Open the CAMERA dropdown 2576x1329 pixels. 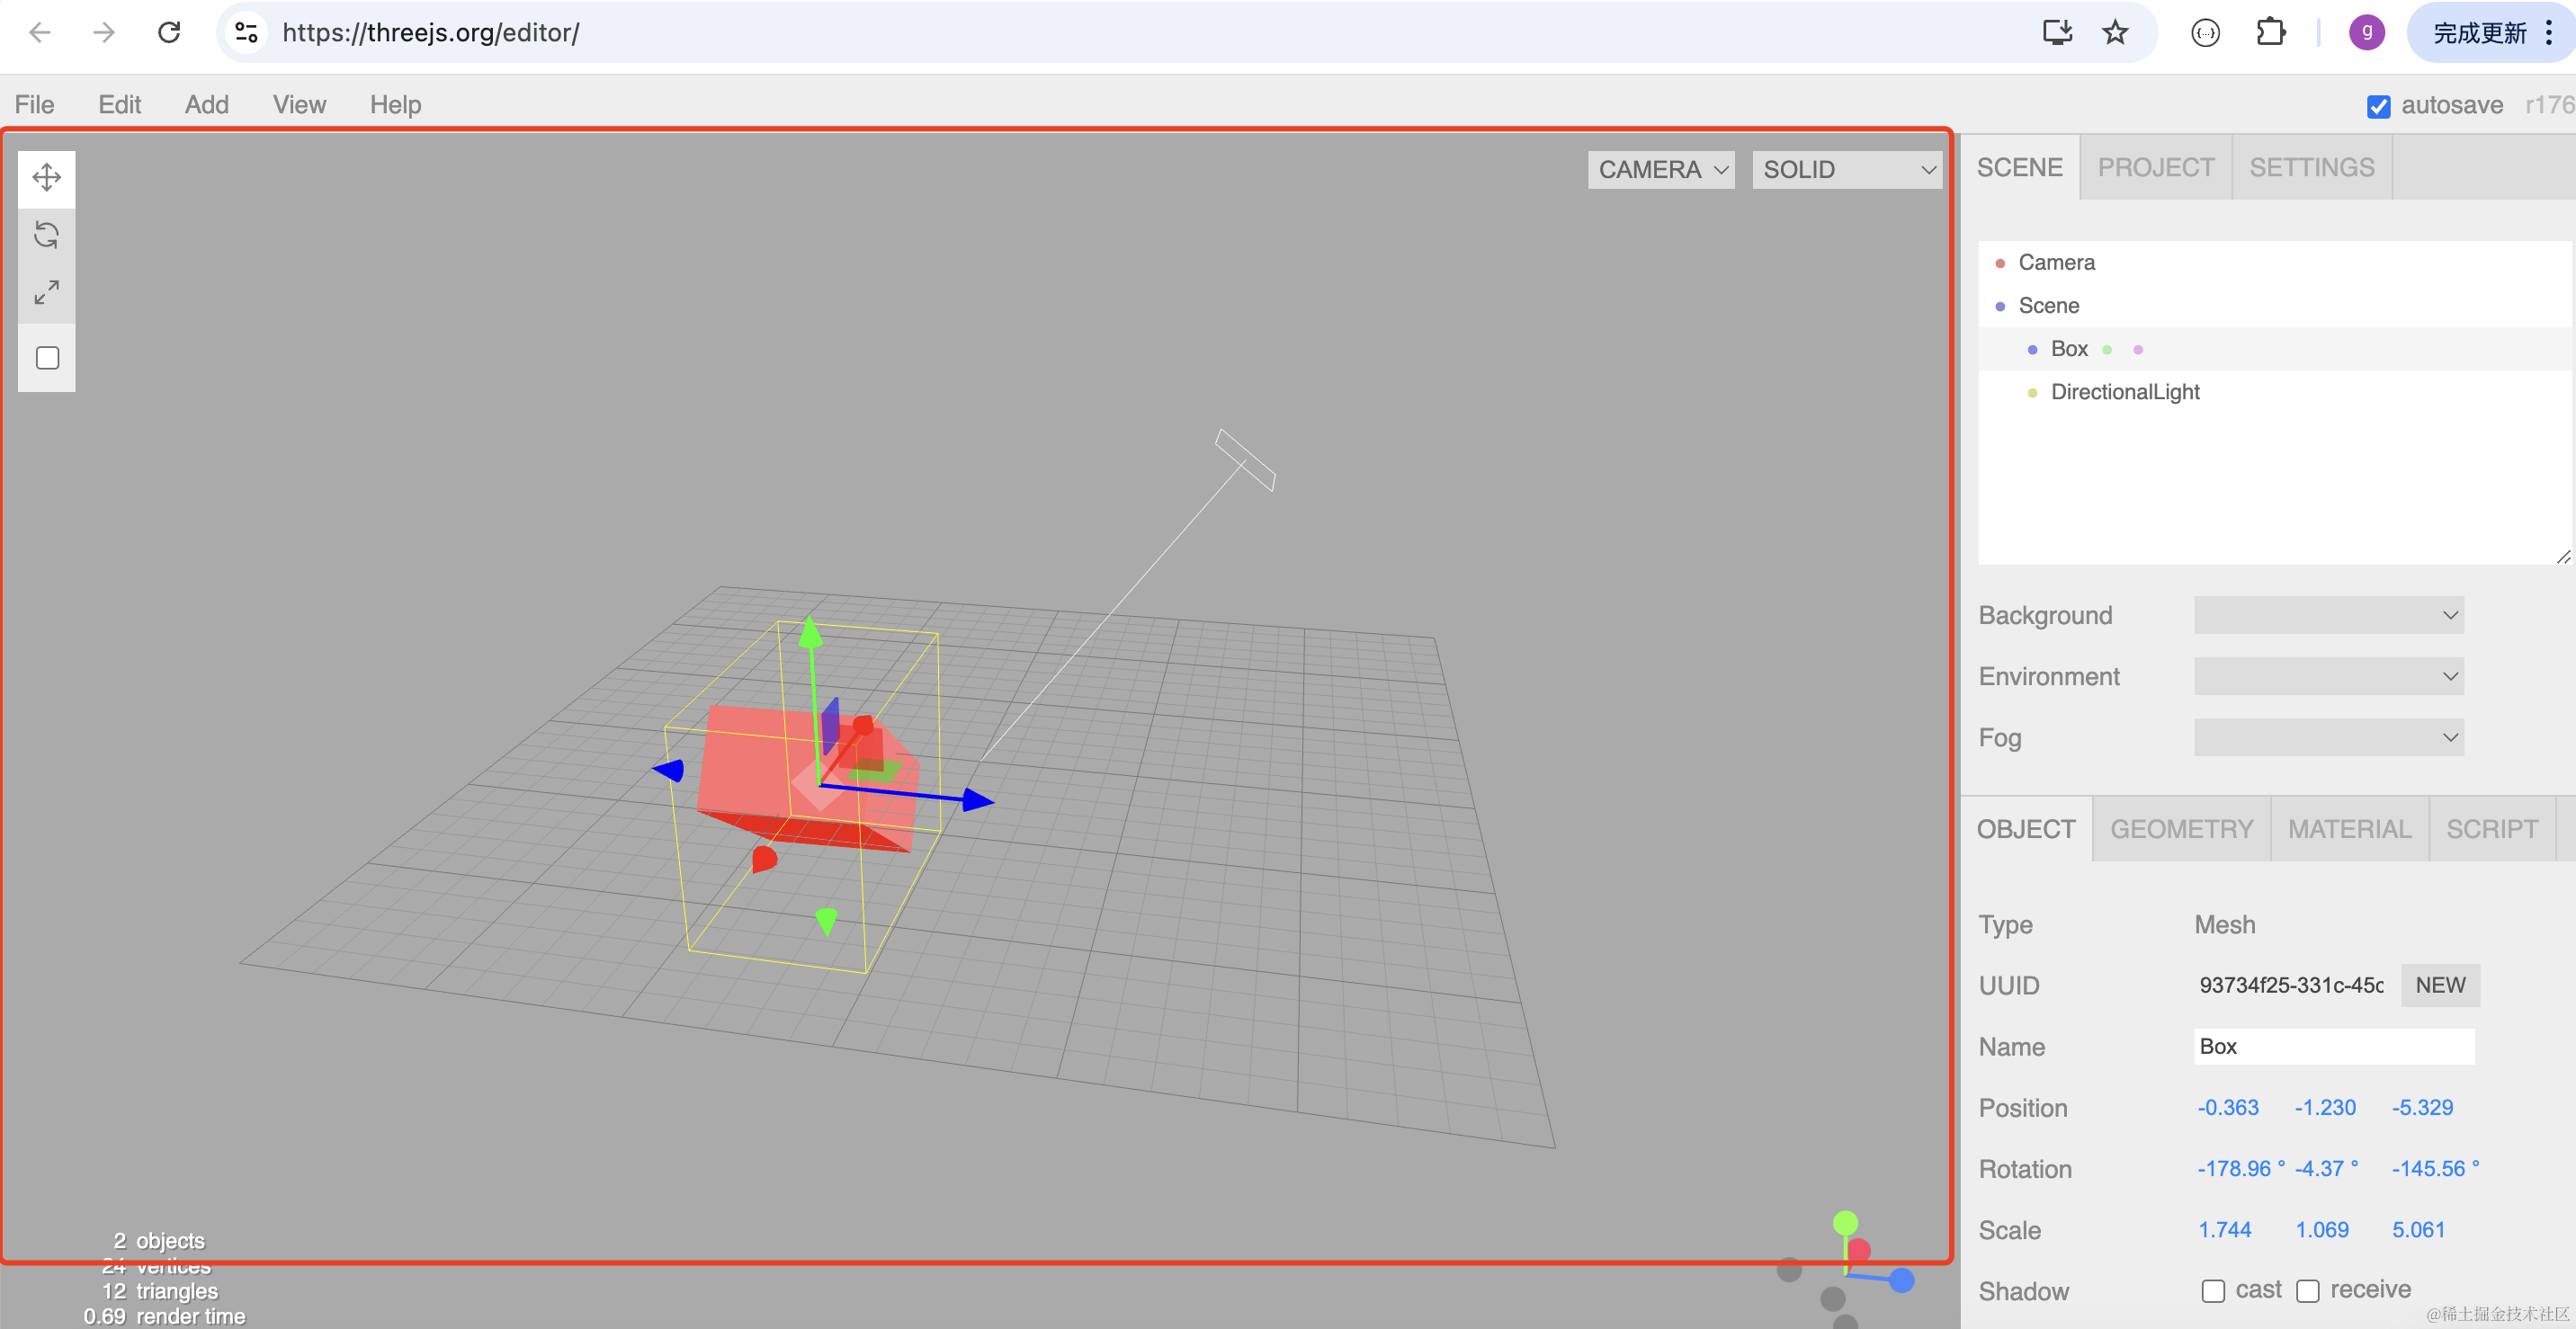coord(1661,170)
